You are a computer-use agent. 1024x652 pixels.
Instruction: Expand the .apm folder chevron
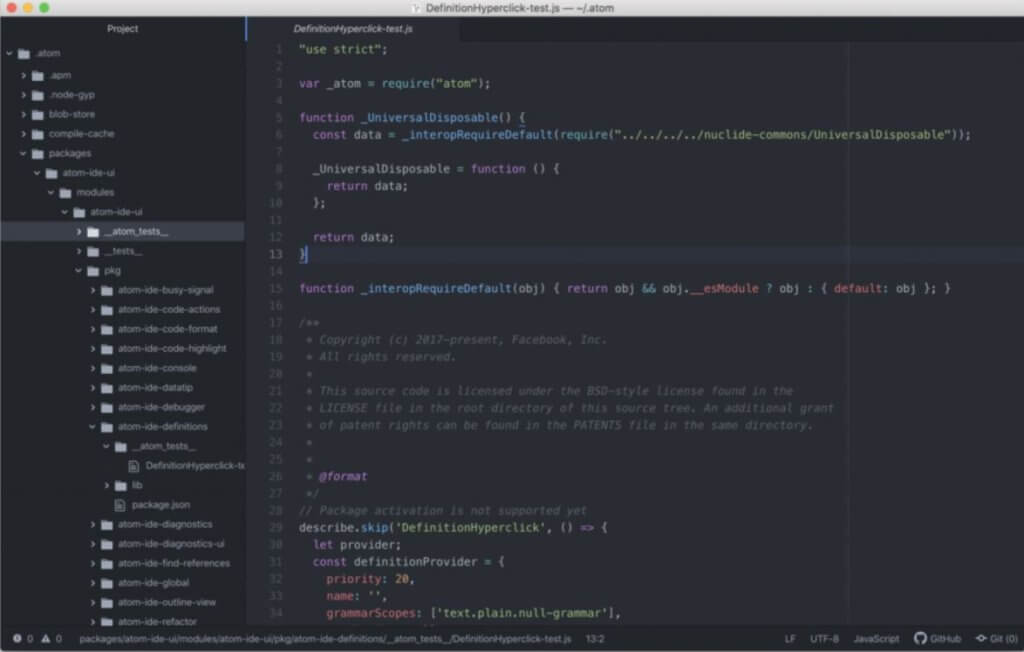[x=24, y=76]
